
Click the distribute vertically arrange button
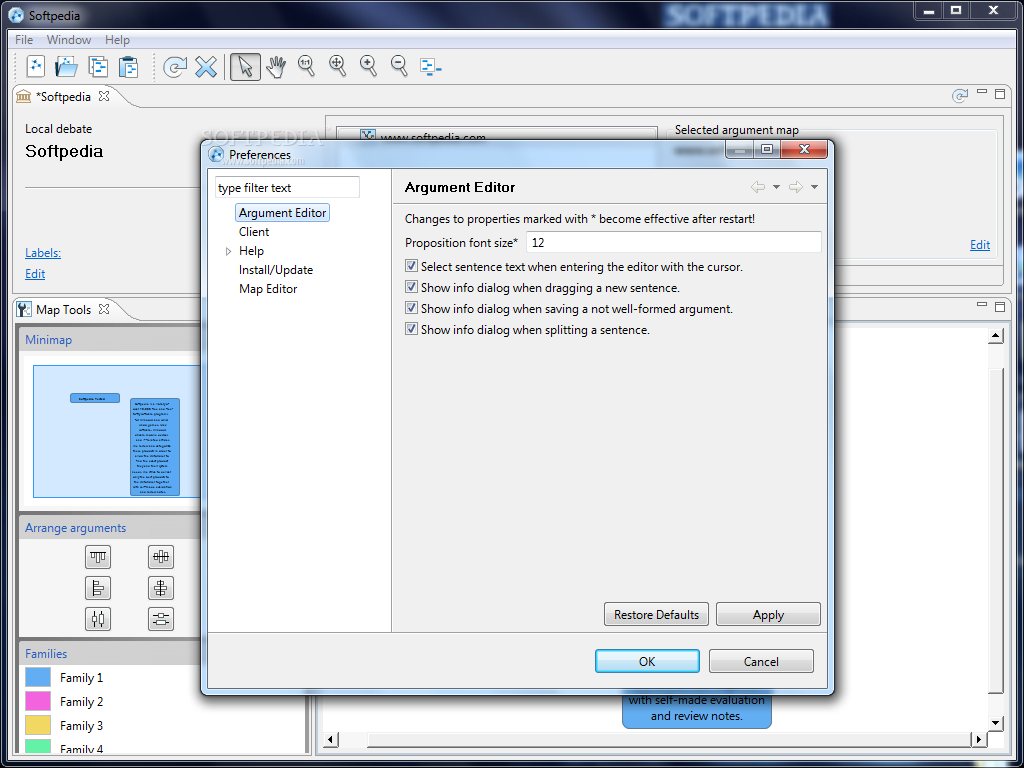pyautogui.click(x=161, y=618)
